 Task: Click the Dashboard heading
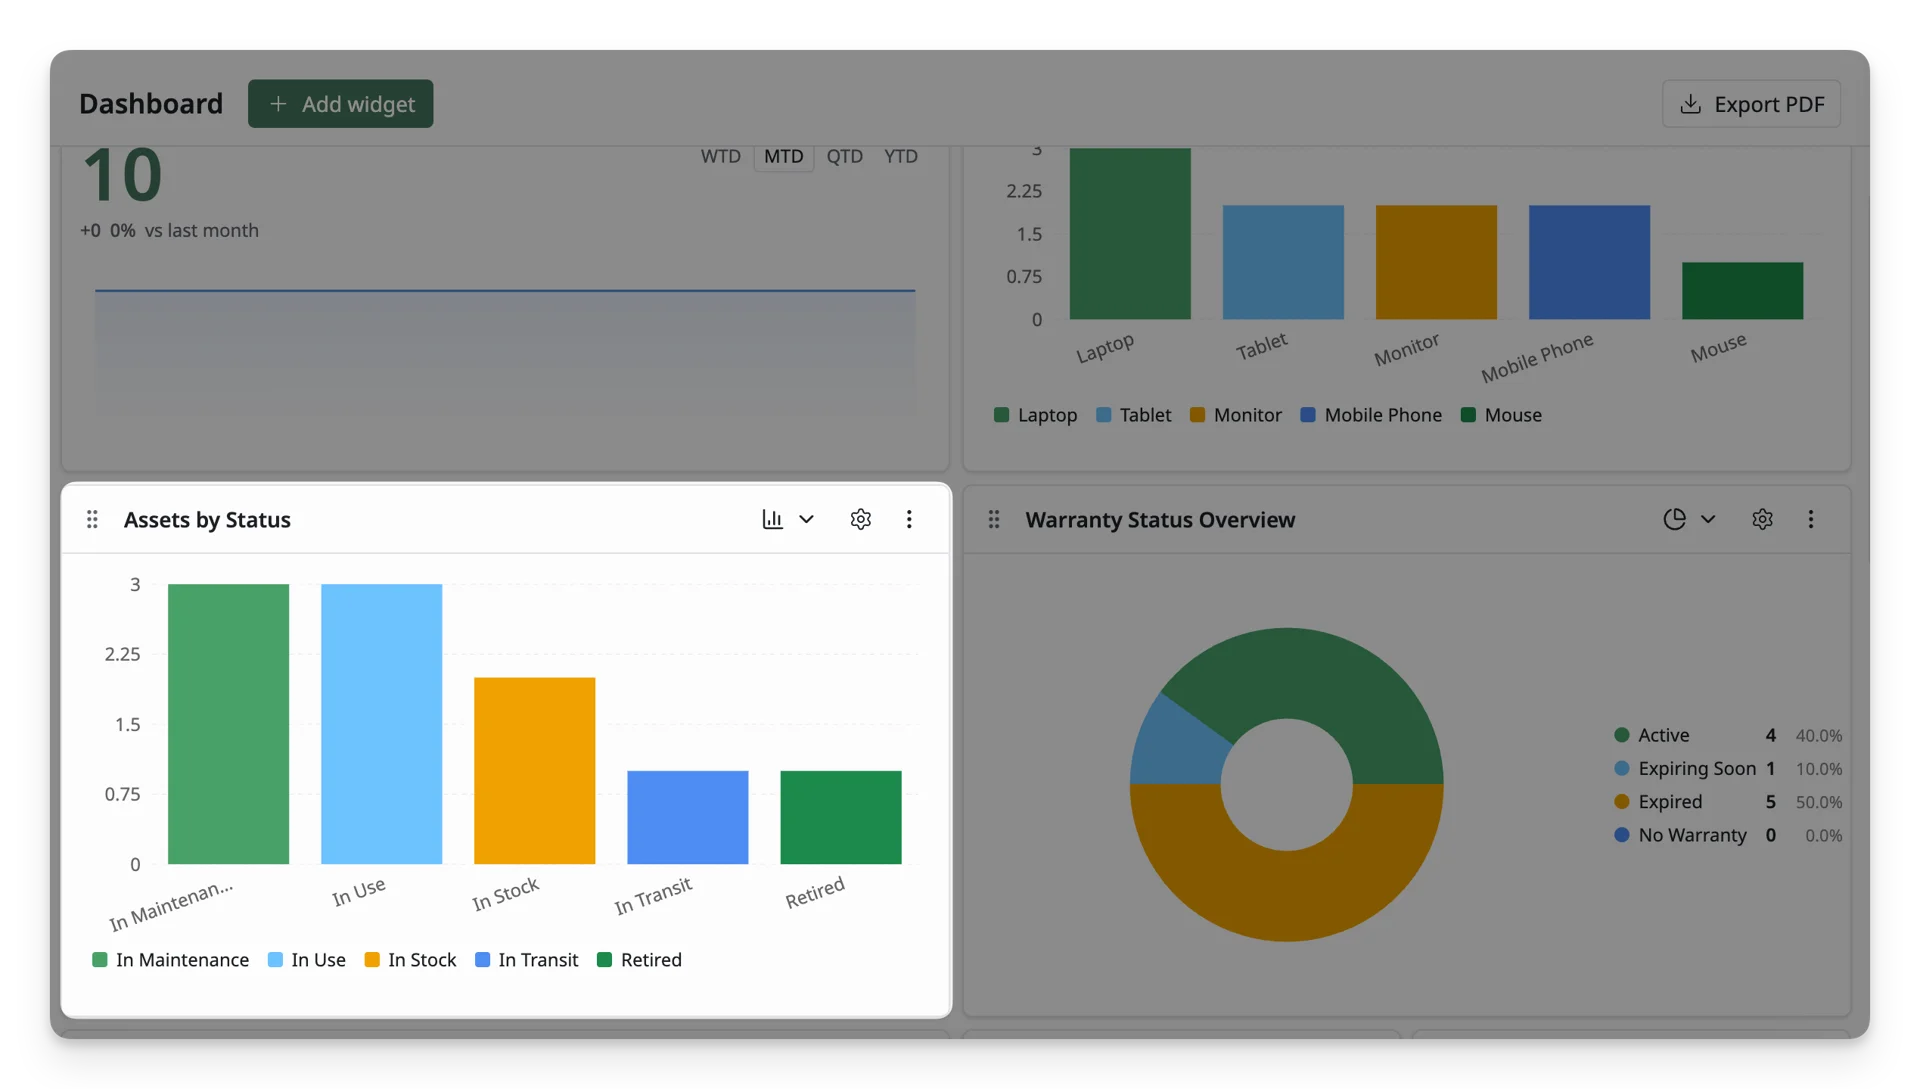[151, 104]
